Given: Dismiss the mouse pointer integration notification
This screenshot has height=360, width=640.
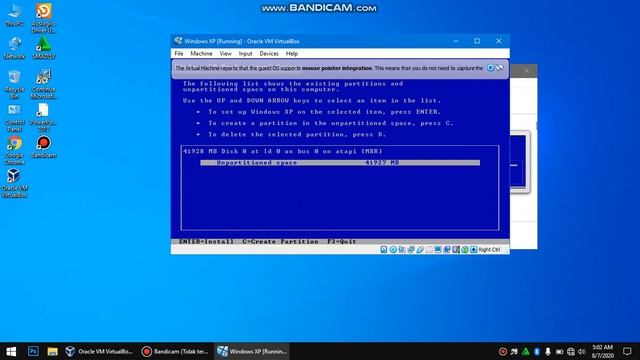Looking at the screenshot, I should tap(491, 68).
